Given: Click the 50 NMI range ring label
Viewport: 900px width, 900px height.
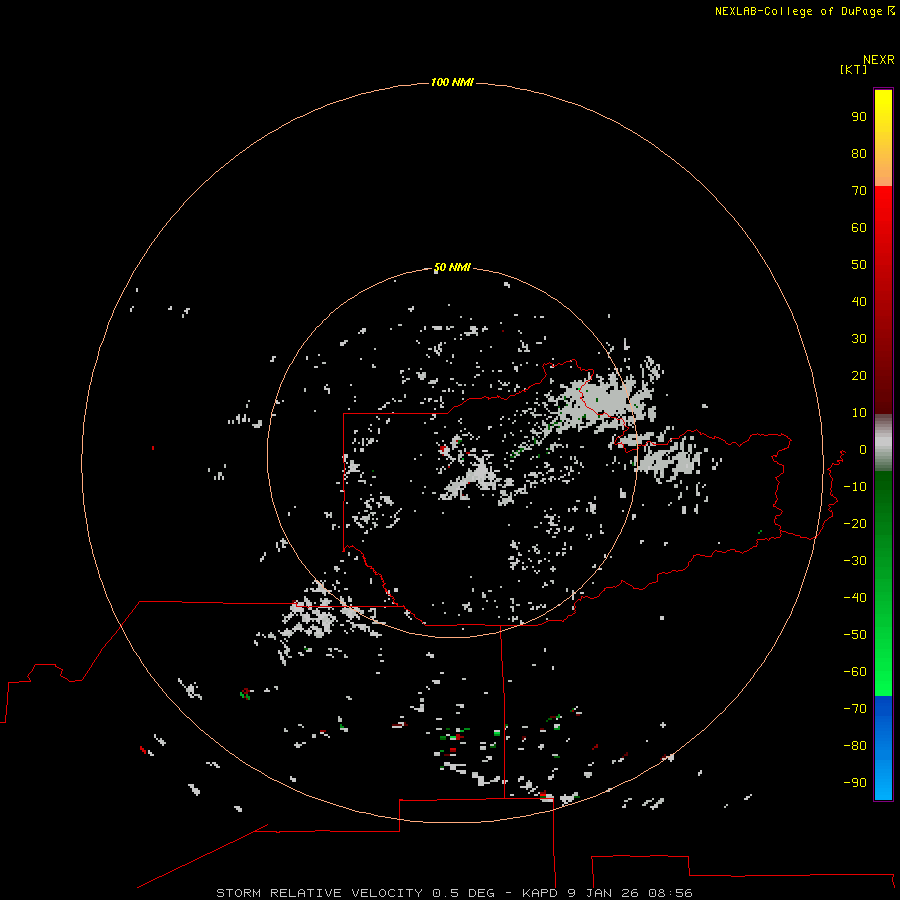Looking at the screenshot, I should (452, 267).
